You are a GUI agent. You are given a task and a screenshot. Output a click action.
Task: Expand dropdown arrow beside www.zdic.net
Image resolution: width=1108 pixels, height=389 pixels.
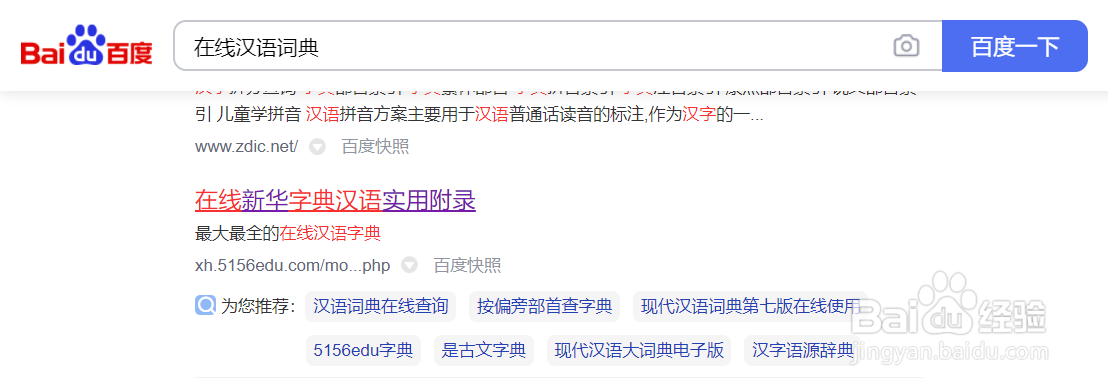tap(318, 146)
